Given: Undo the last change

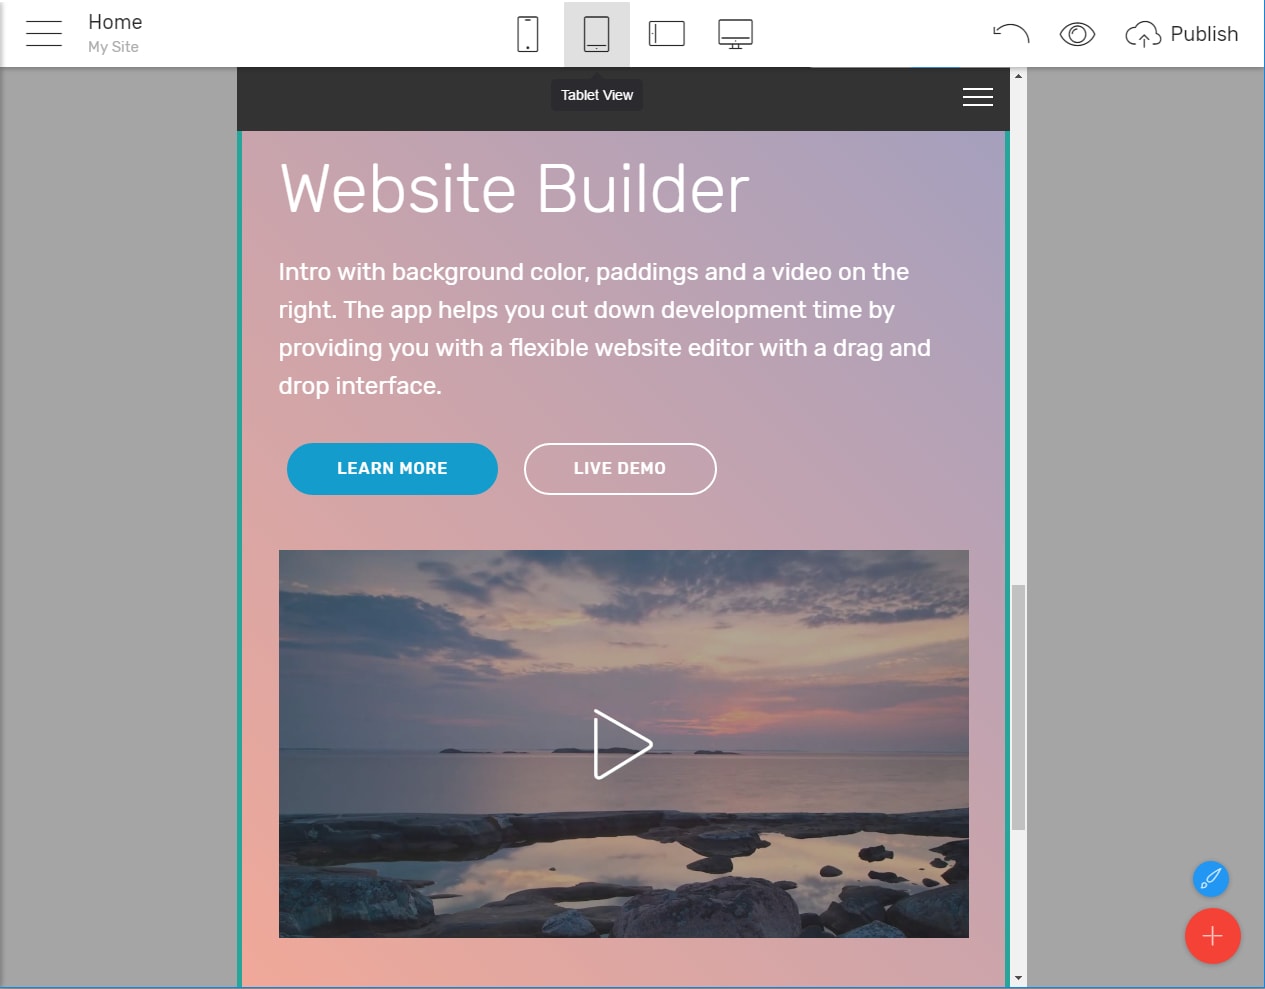Looking at the screenshot, I should tap(1011, 34).
